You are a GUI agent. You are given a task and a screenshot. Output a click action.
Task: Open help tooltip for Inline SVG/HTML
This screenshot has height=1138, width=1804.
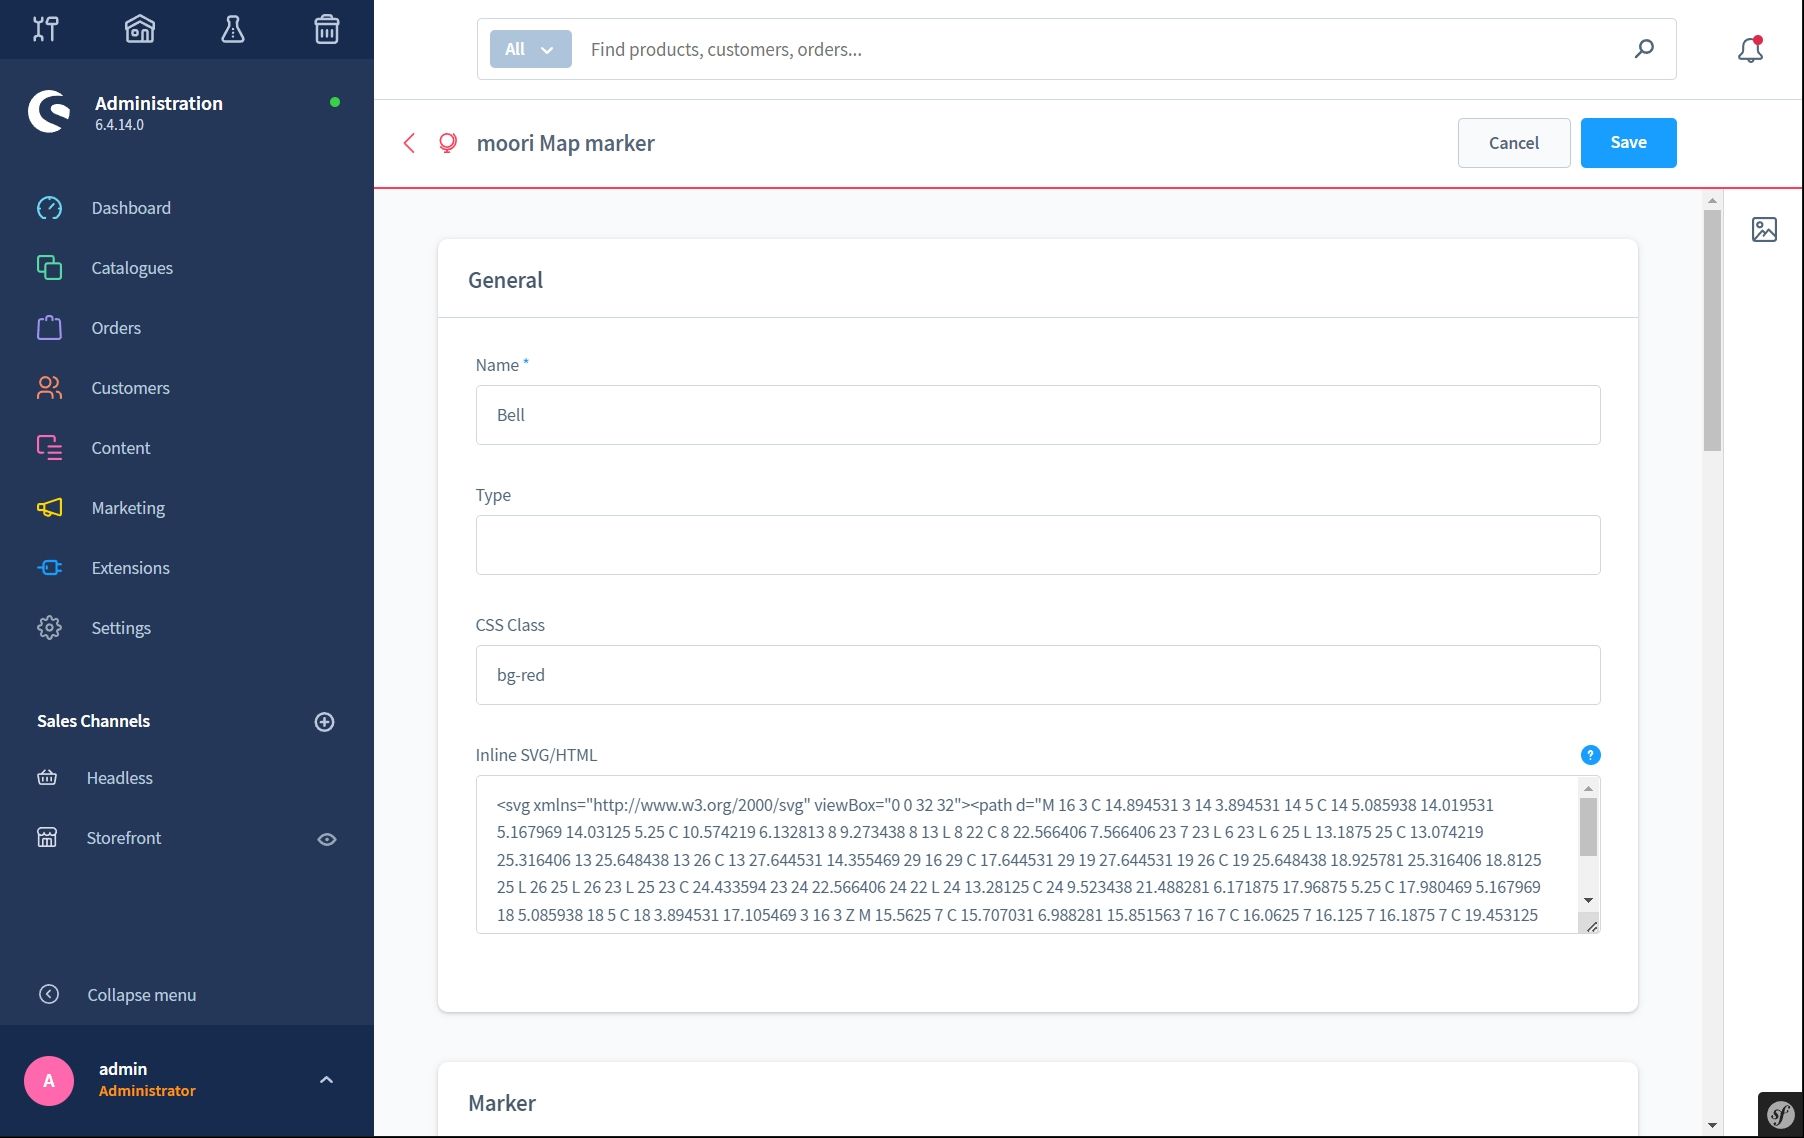(x=1590, y=755)
